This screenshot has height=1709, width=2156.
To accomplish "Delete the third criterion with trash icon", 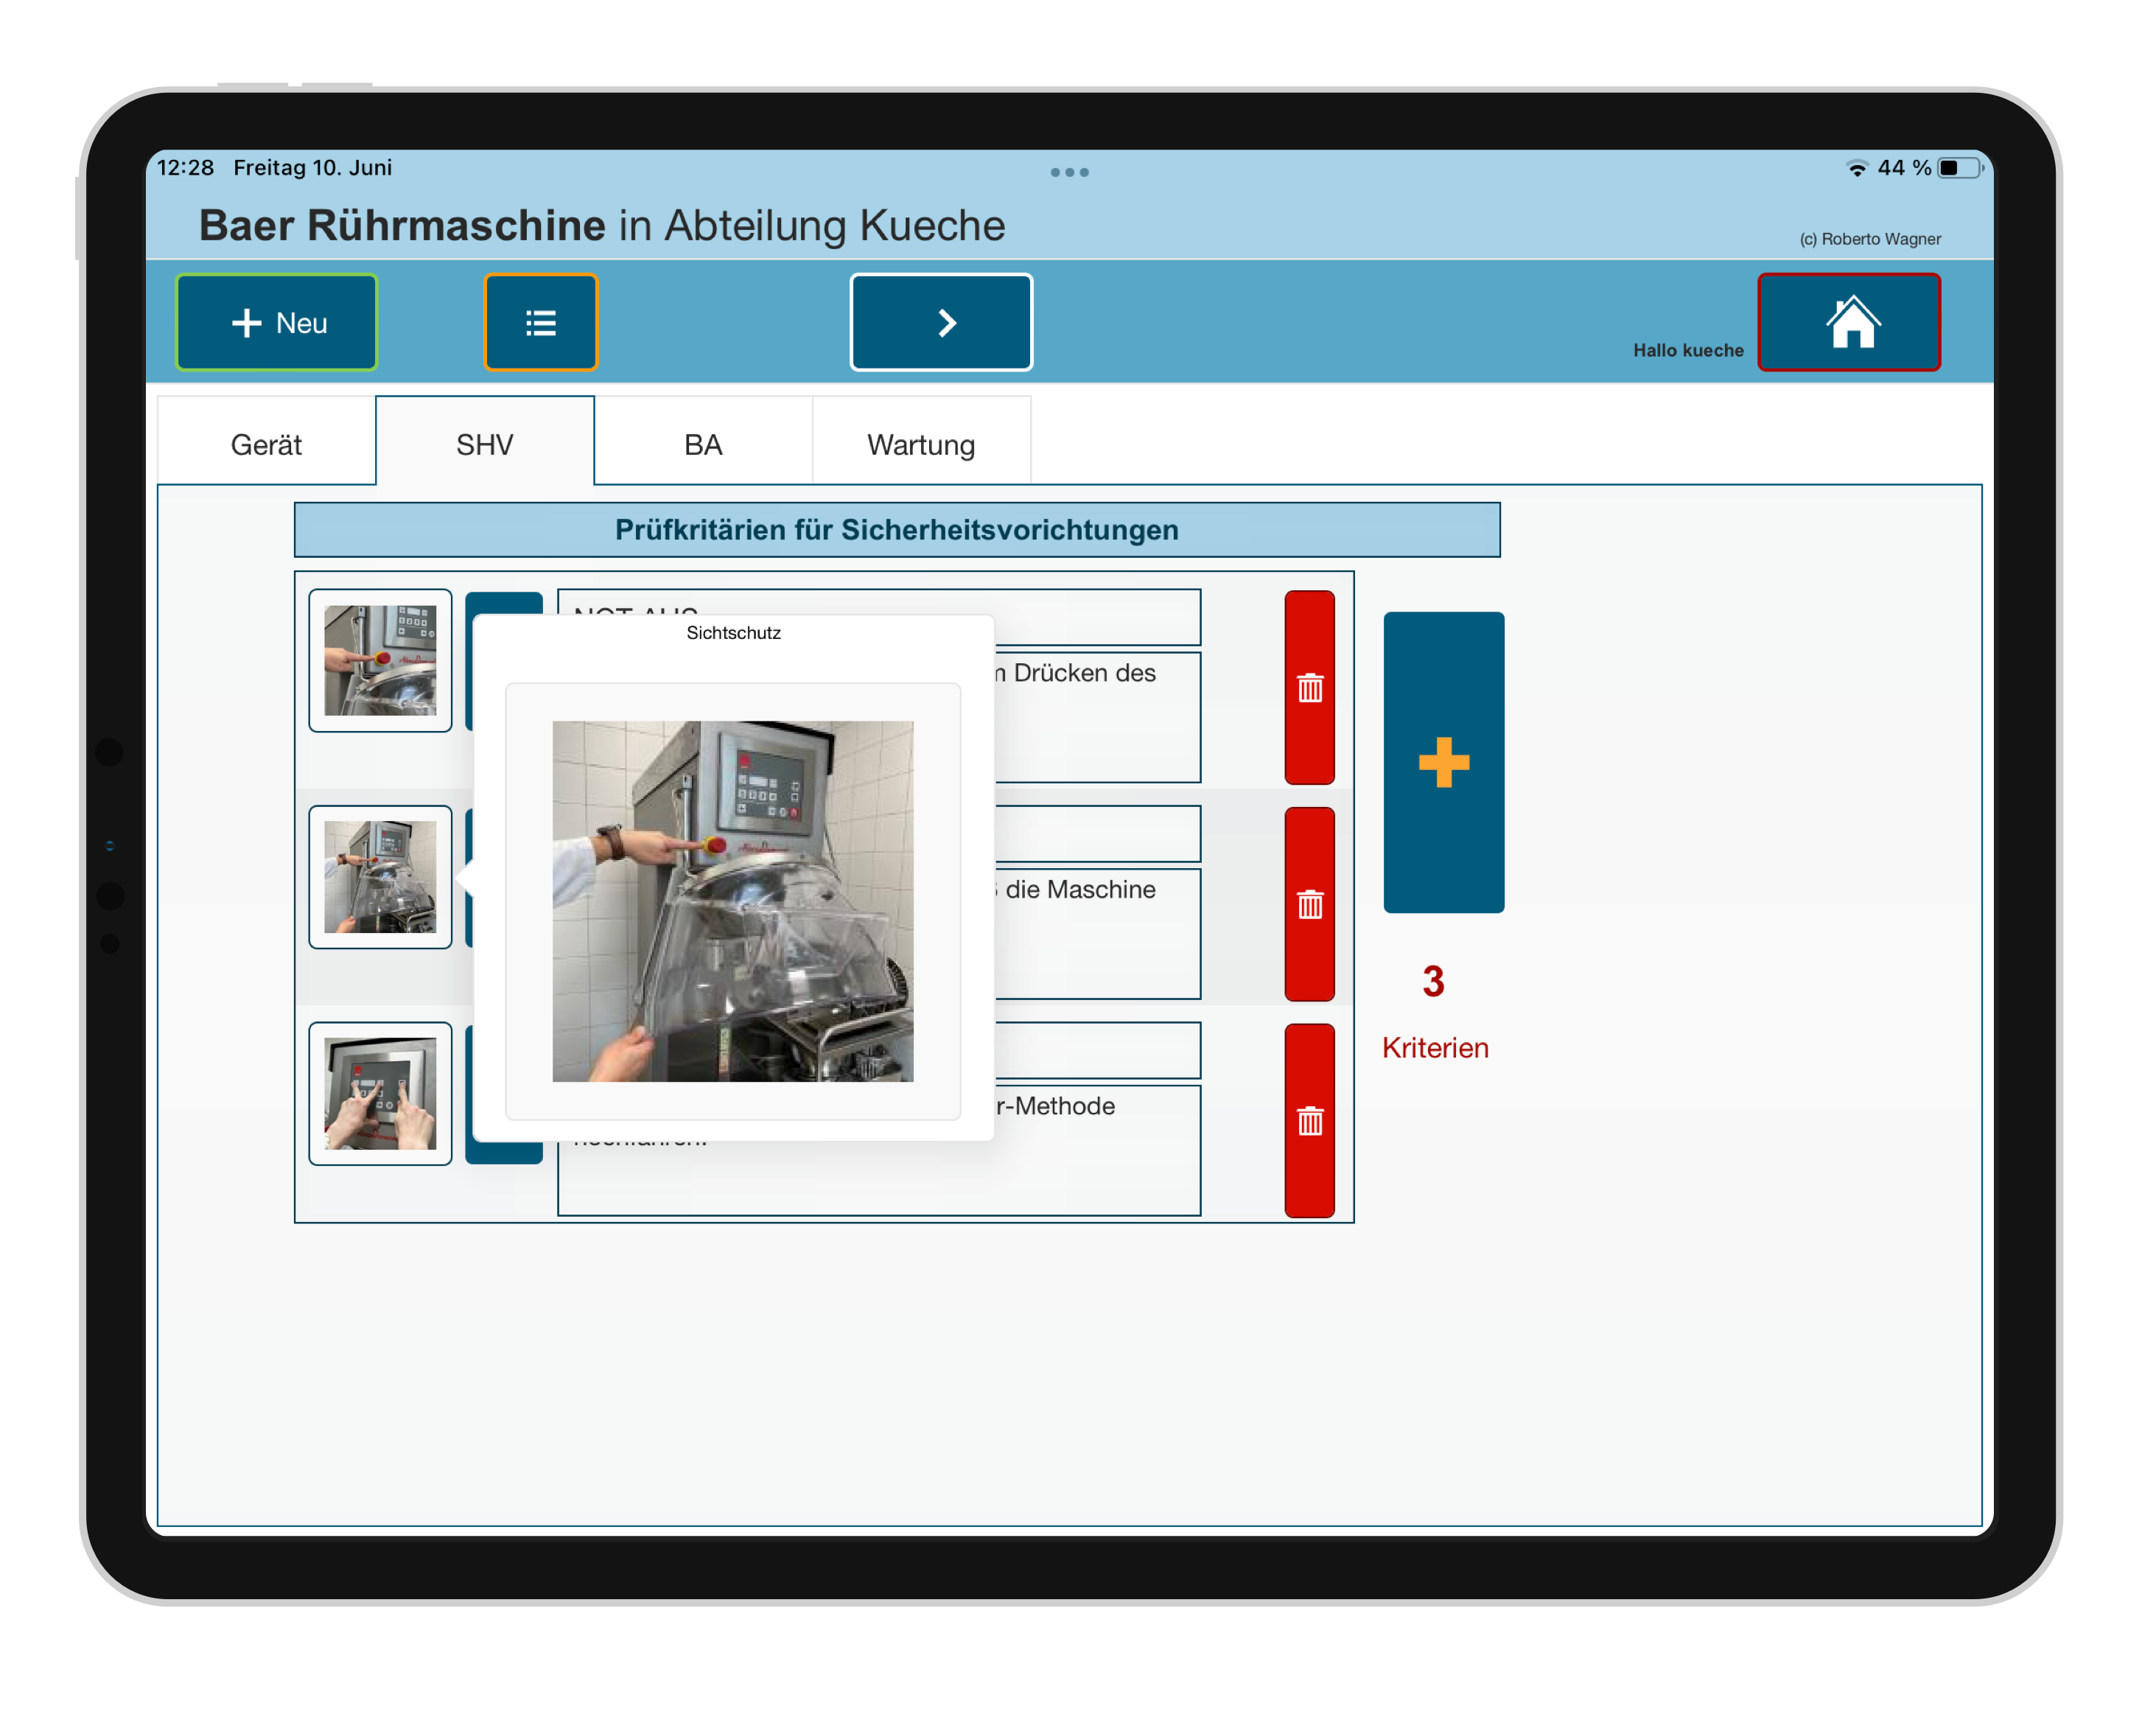I will 1309,1120.
